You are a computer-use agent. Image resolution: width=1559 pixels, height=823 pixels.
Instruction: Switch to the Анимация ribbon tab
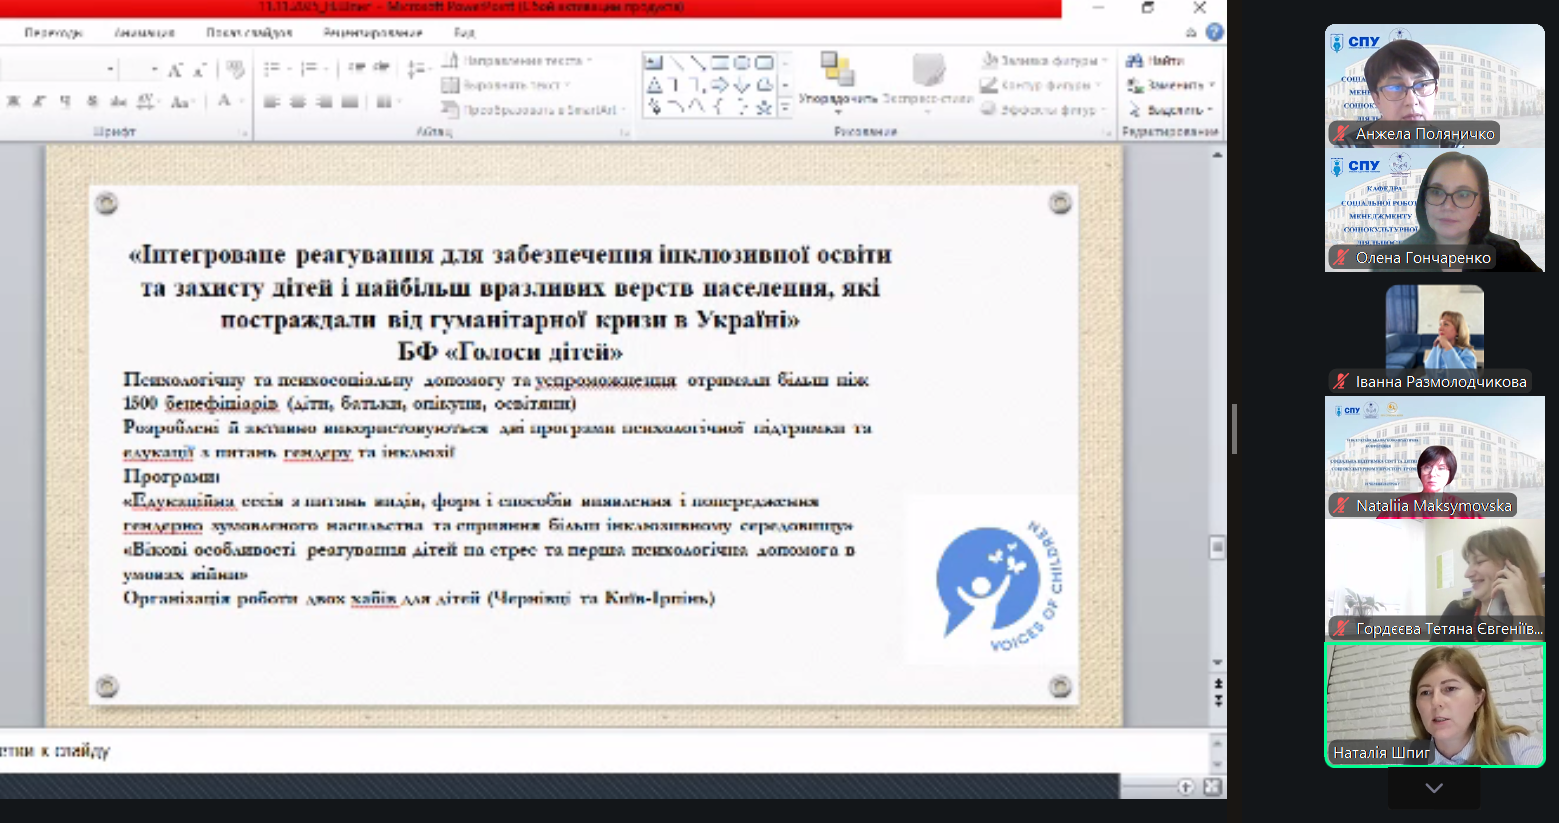click(144, 33)
